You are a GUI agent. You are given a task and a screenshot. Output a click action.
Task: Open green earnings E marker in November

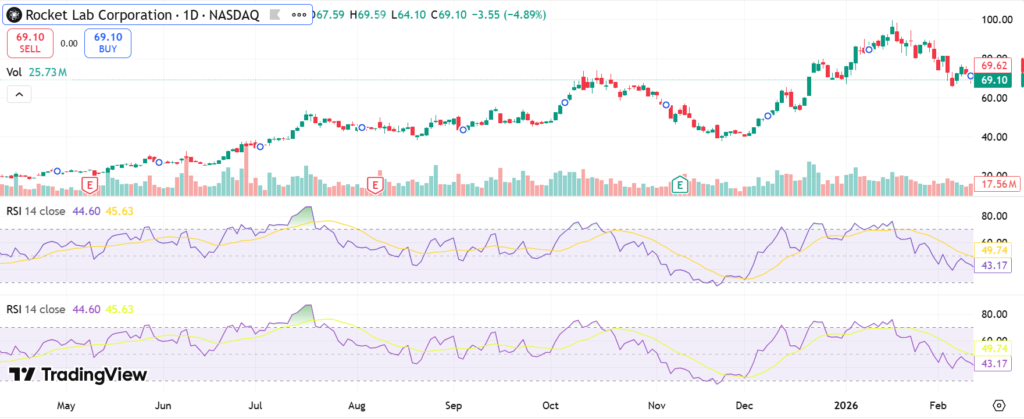(680, 184)
